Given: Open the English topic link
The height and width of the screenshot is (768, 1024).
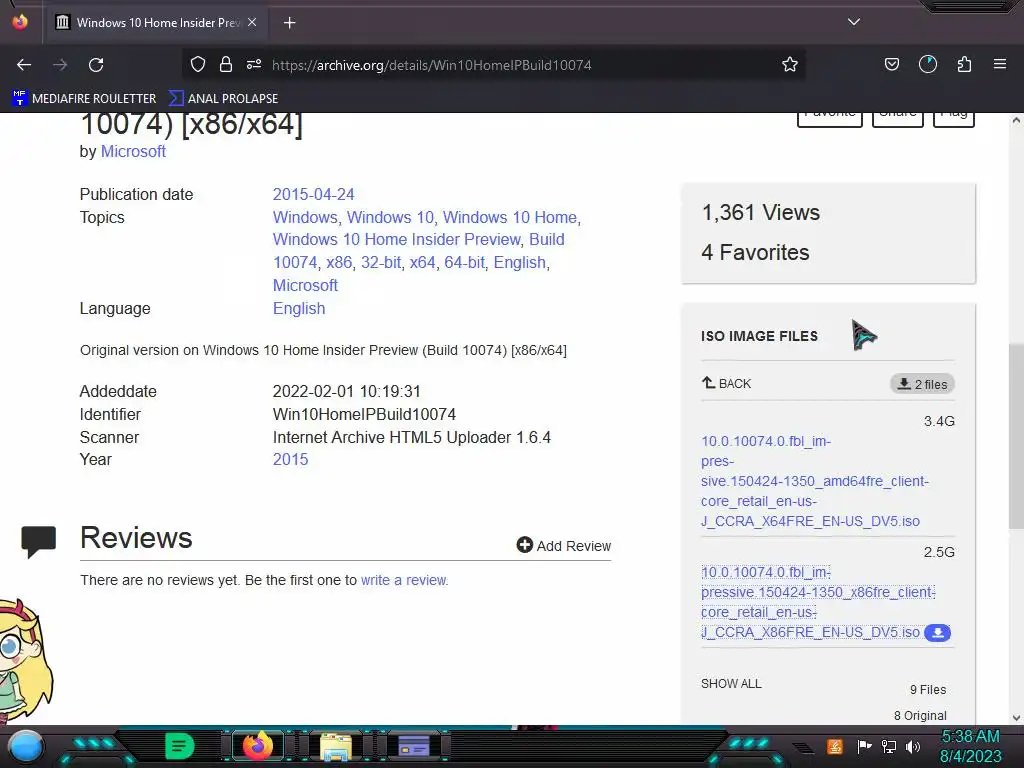Looking at the screenshot, I should (x=520, y=263).
